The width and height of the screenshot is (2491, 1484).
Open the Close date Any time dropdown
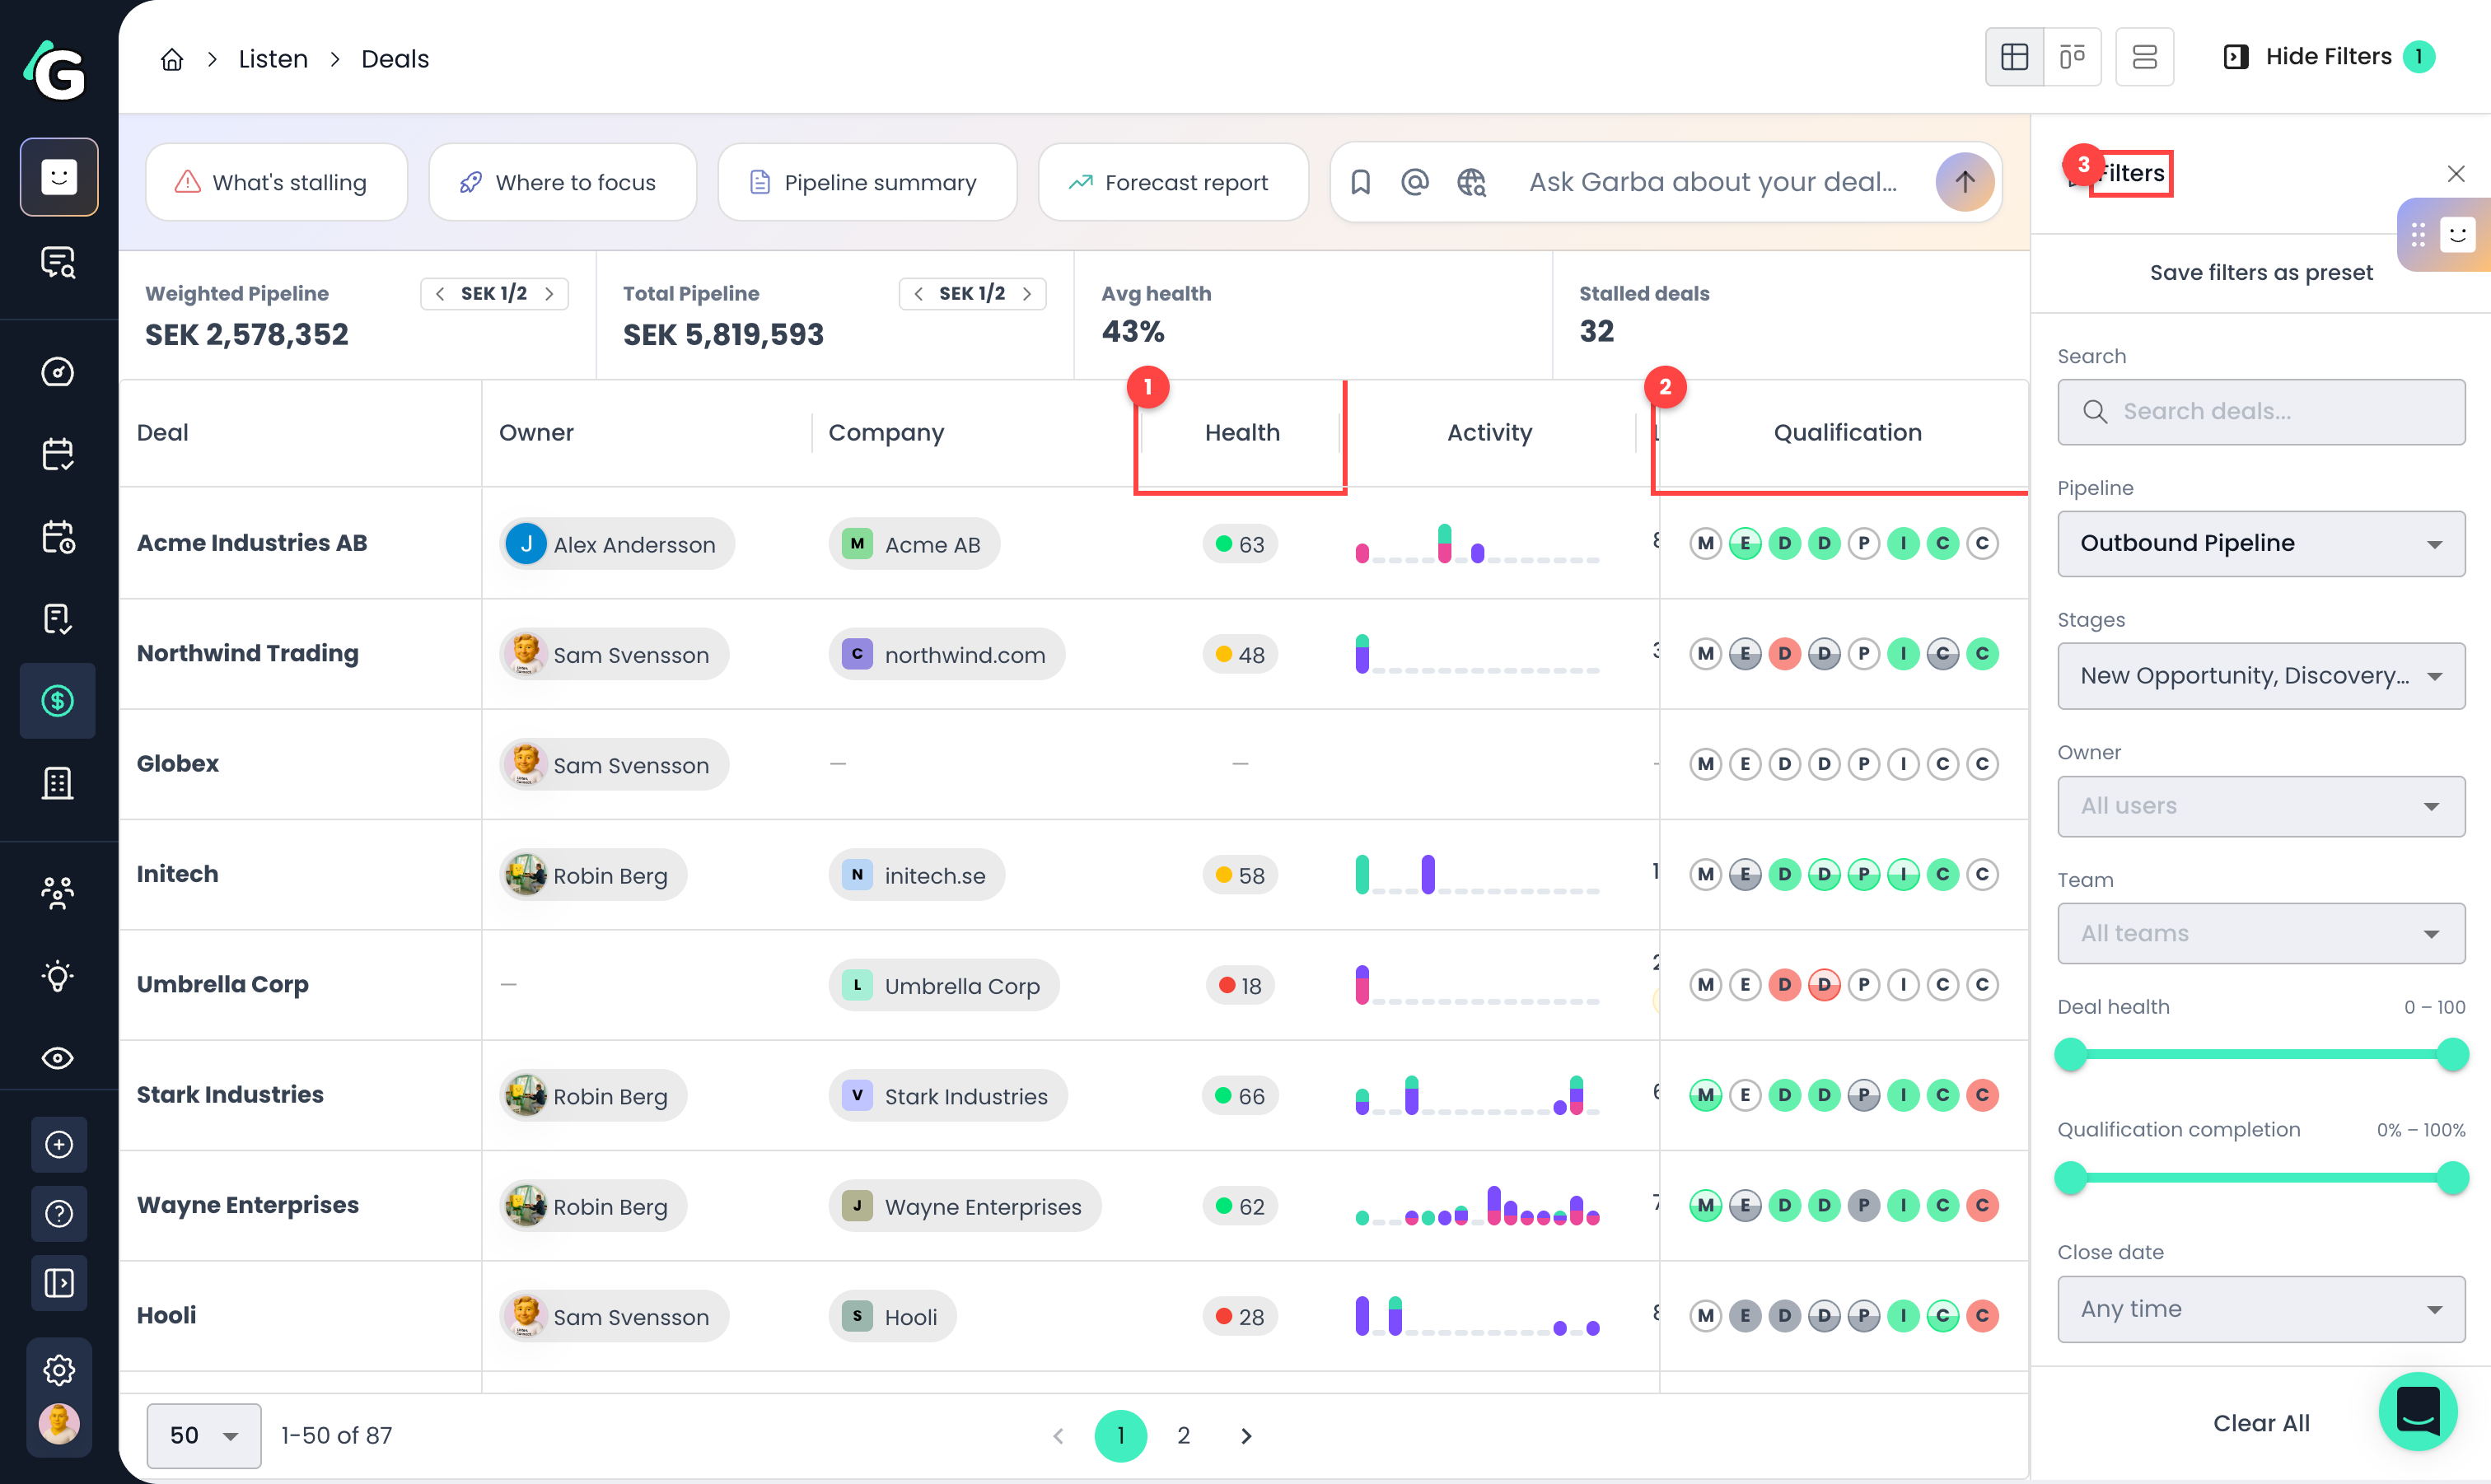click(x=2261, y=1309)
